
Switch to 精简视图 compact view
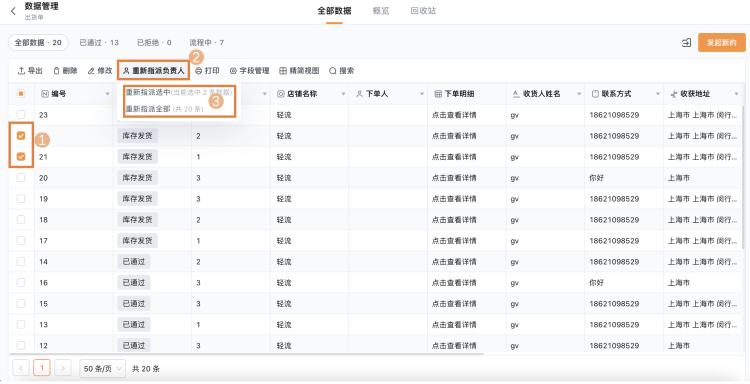point(299,71)
